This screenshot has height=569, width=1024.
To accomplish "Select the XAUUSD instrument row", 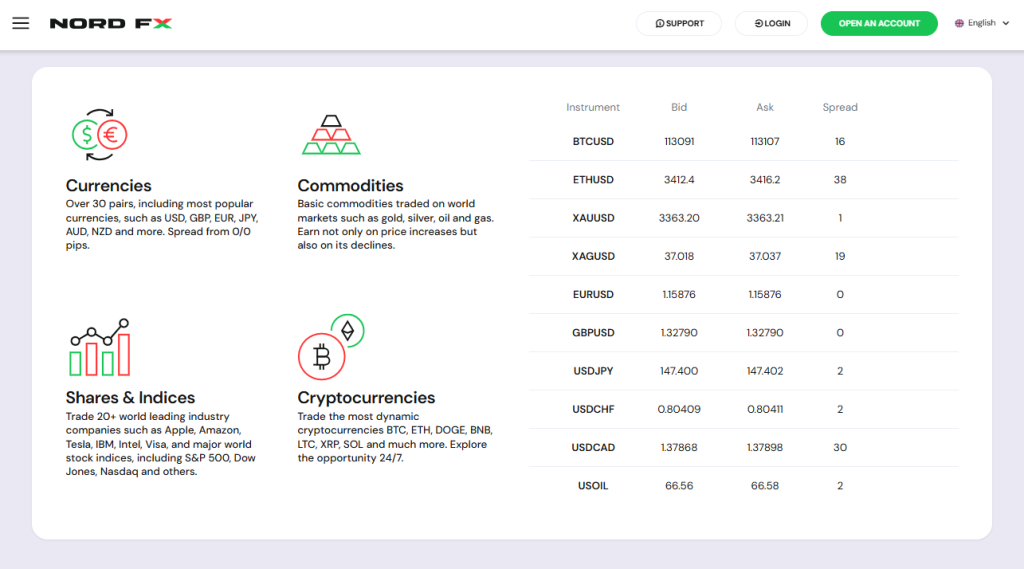I will click(744, 218).
